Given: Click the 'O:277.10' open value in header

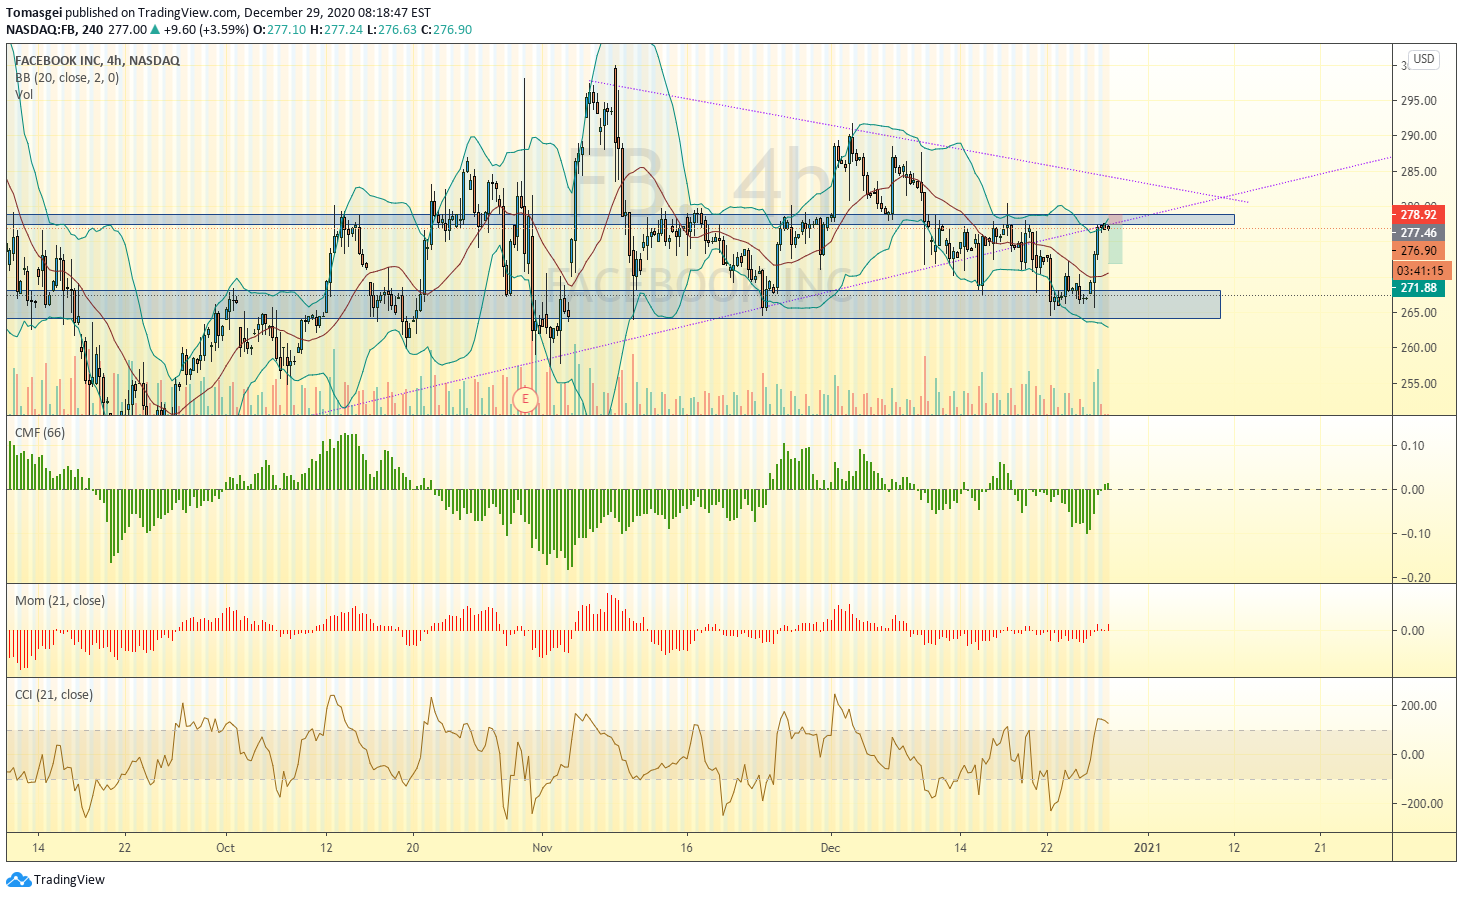Looking at the screenshot, I should pos(279,30).
